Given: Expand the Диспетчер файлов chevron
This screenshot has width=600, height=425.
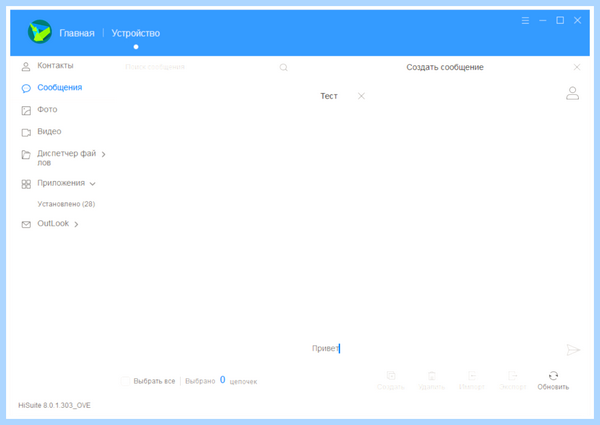Looking at the screenshot, I should 103,154.
